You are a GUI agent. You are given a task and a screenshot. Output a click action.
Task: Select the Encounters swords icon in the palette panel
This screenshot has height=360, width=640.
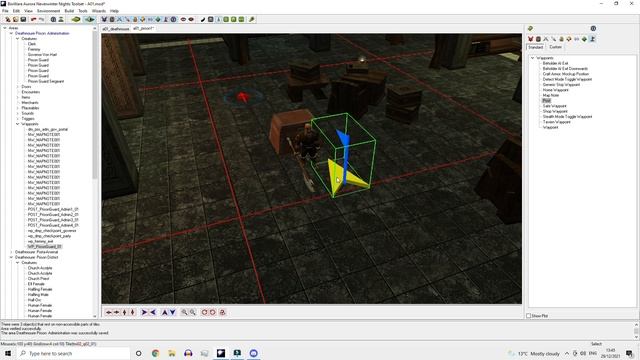546,39
